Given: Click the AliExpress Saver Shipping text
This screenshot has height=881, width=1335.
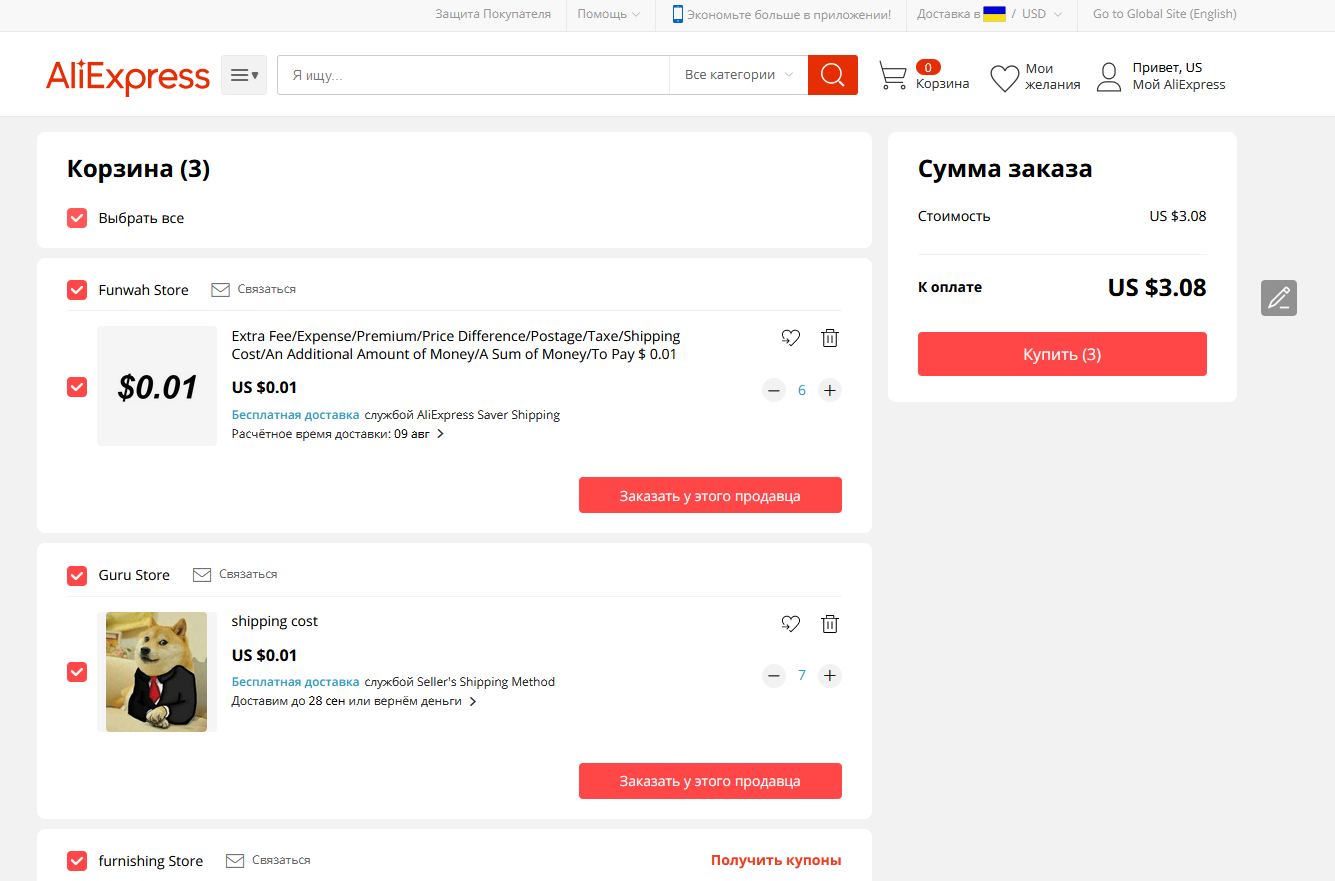Looking at the screenshot, I should [x=488, y=415].
